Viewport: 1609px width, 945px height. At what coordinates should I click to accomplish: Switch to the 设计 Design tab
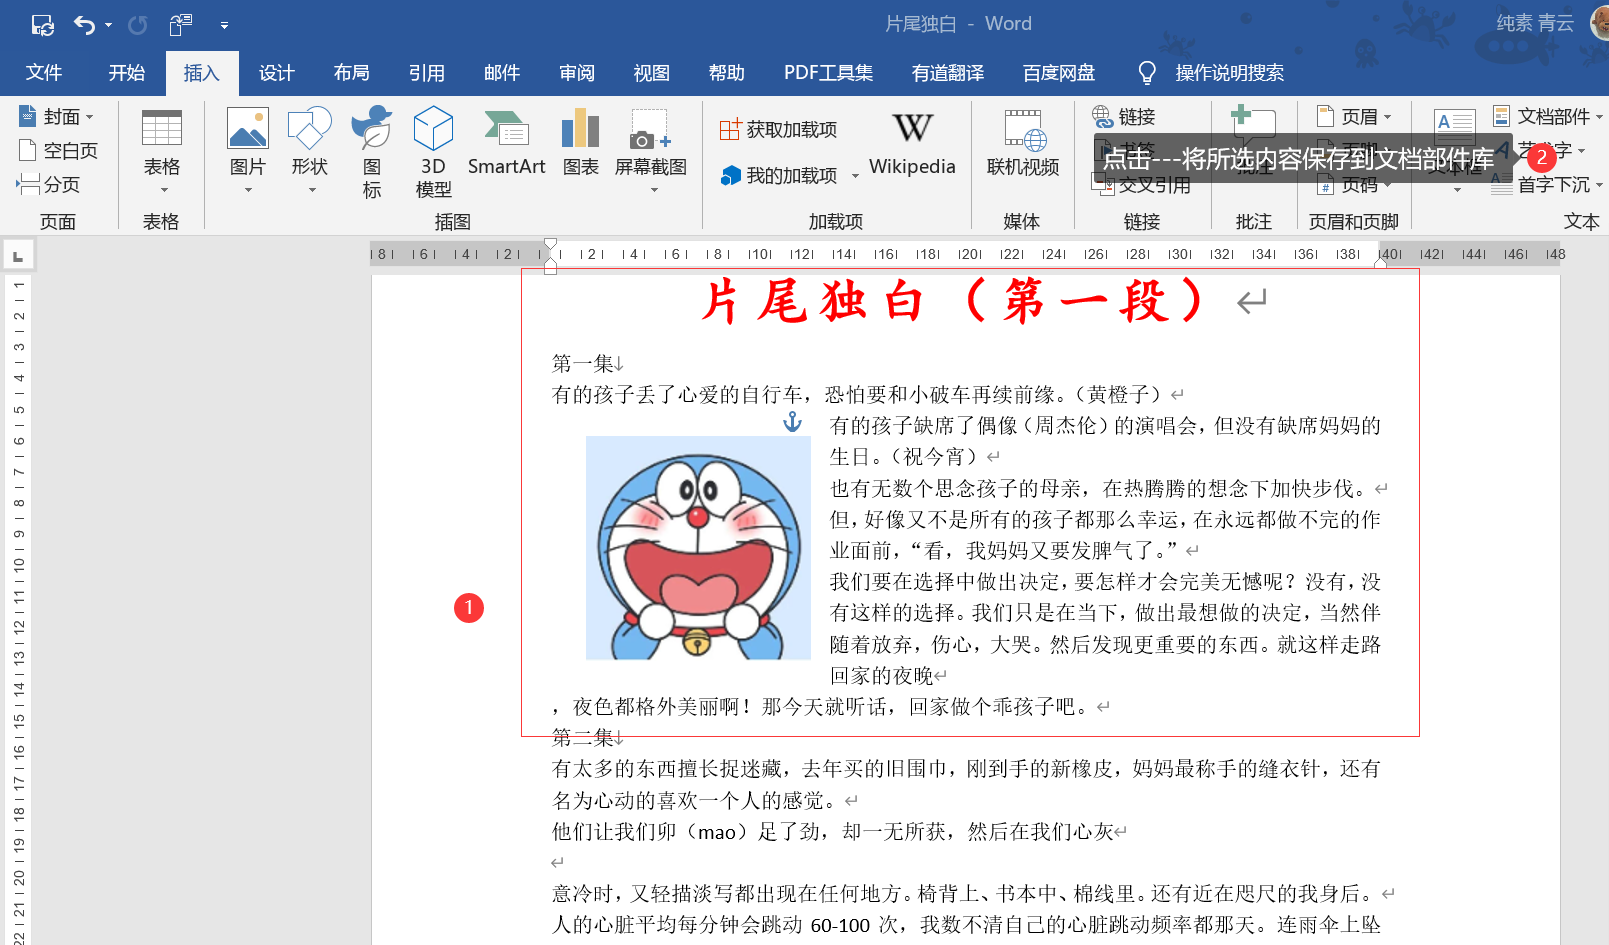[276, 73]
